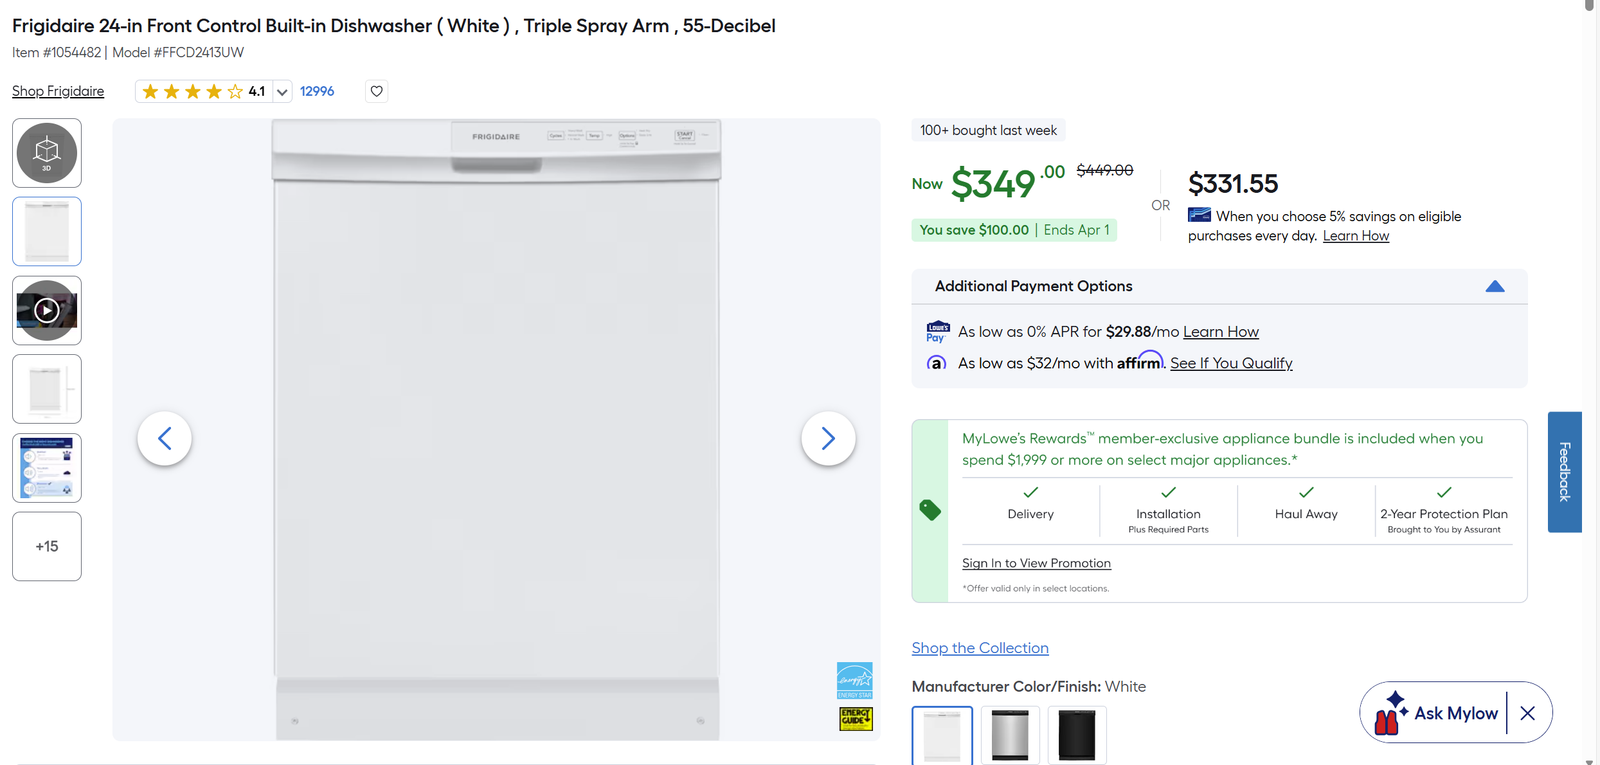Screen dimensions: 1600x765
Task: Click the $331.55 card price
Action: (x=1233, y=184)
